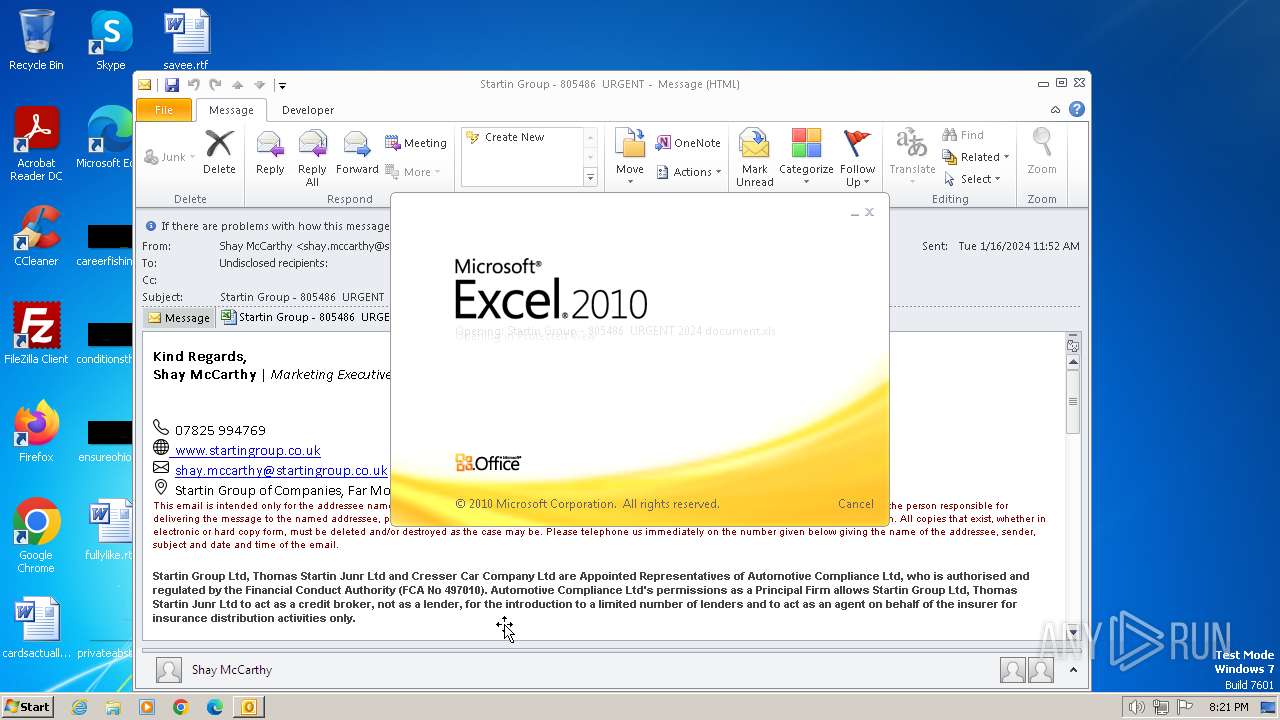
Task: Click Find in Editing group
Action: [963, 135]
